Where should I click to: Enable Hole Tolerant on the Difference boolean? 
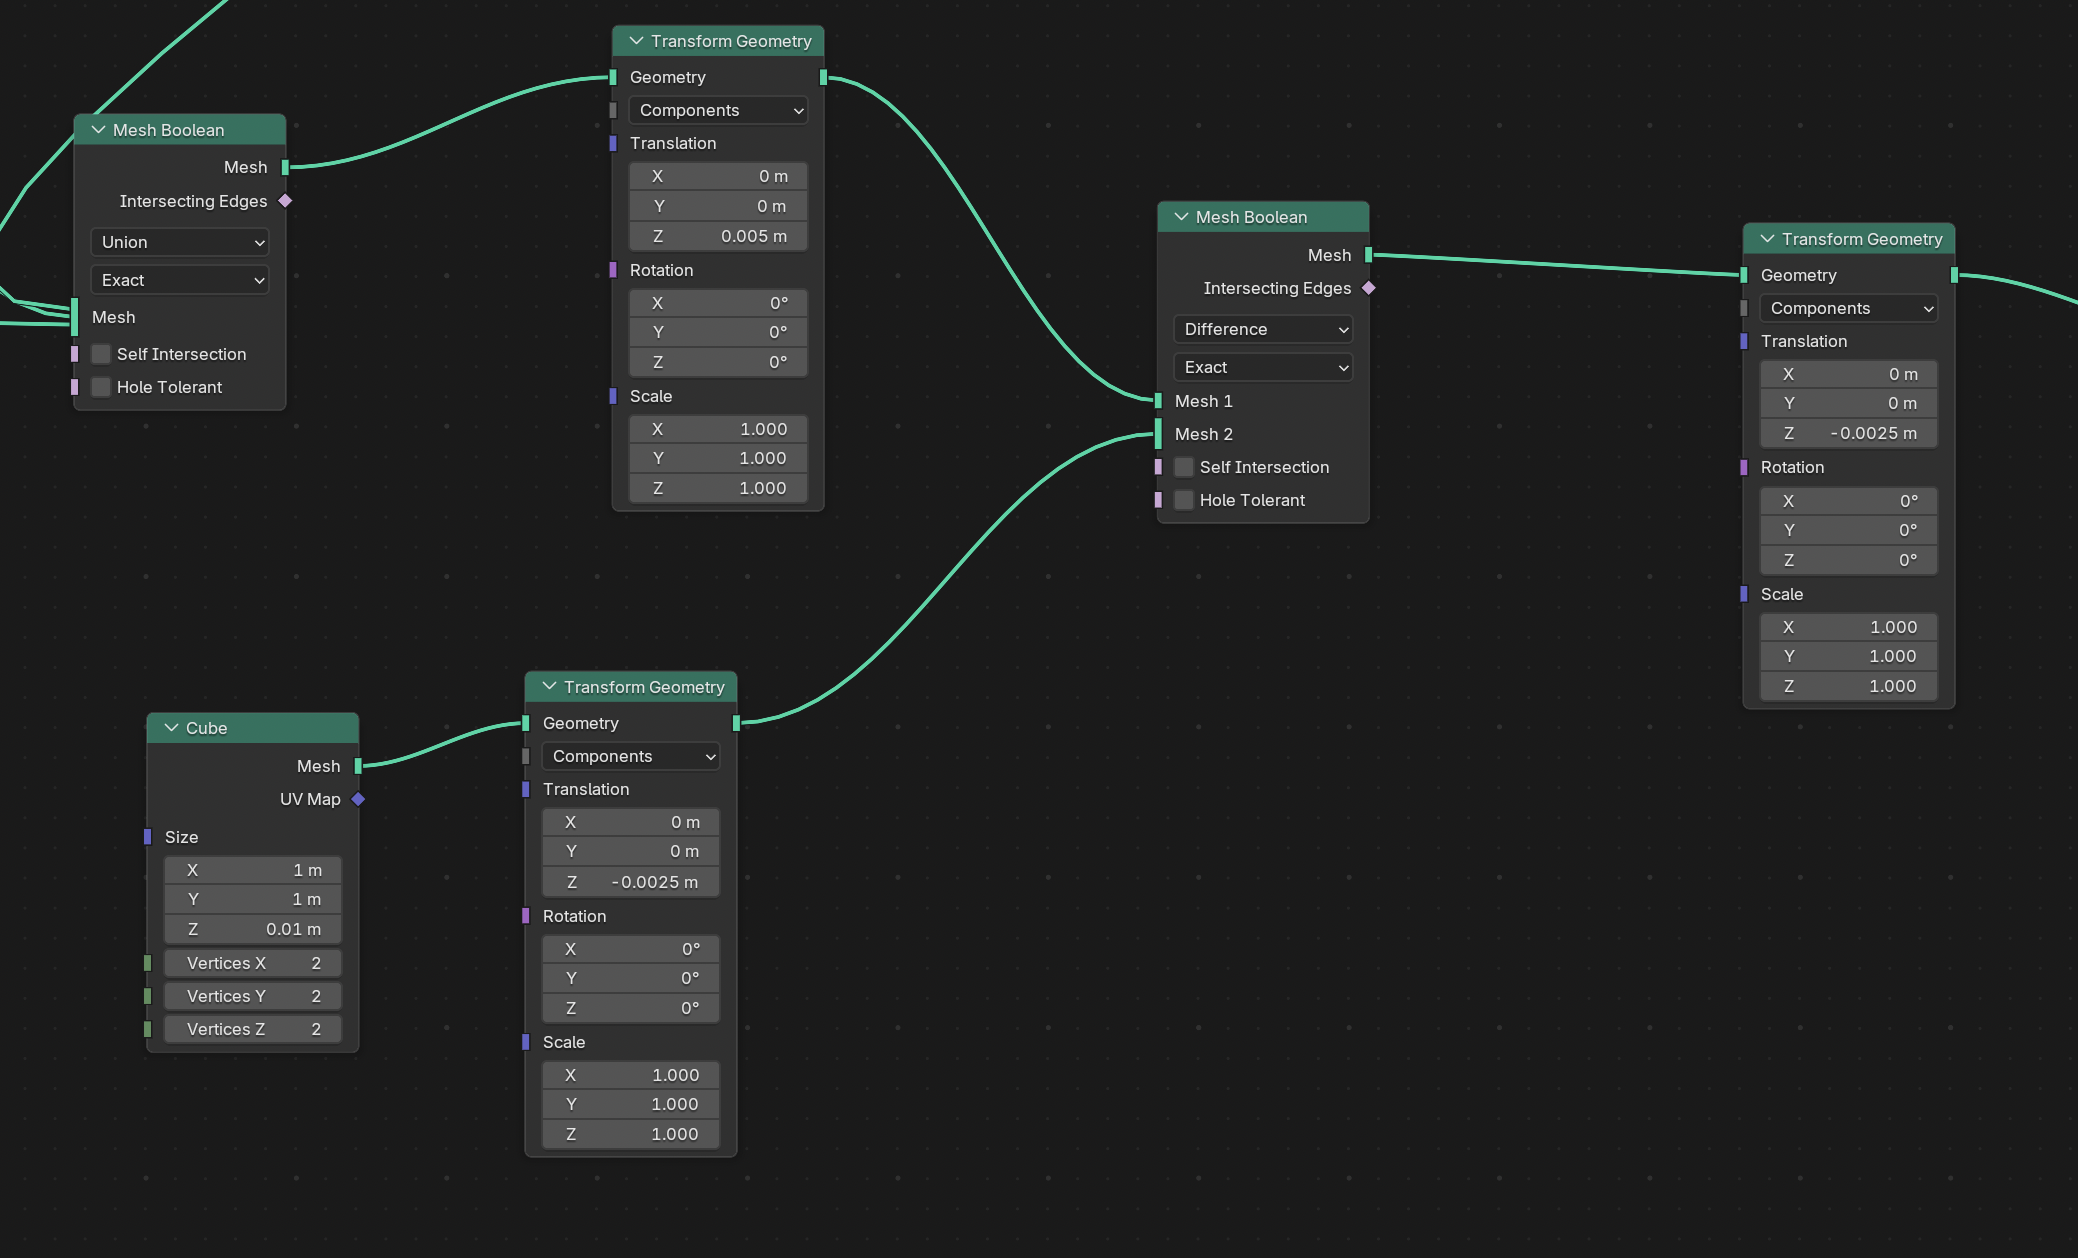1184,500
